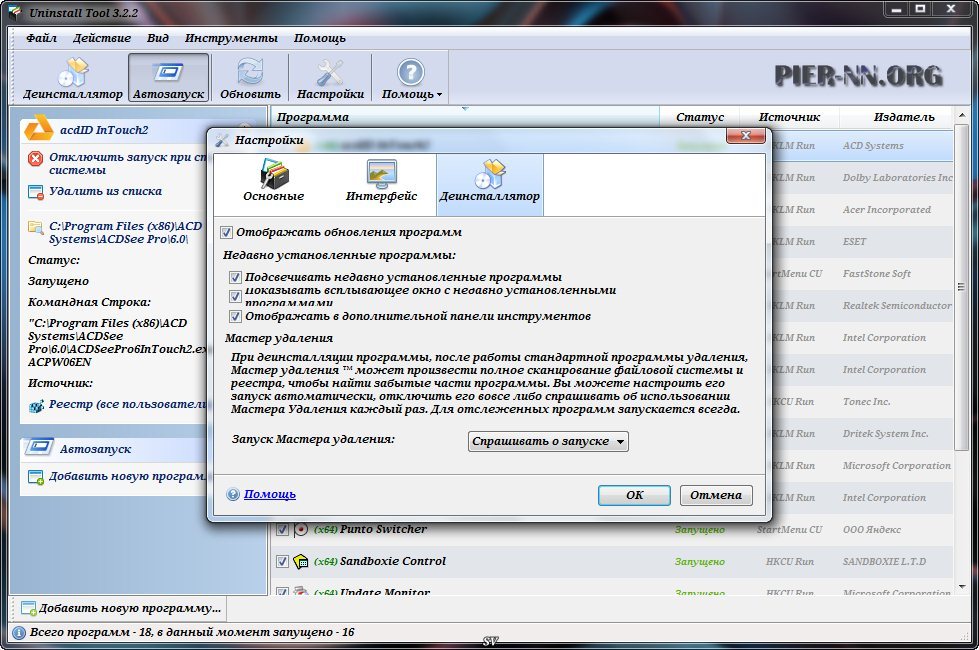The width and height of the screenshot is (979, 650).
Task: Click Отключить запуск при старте системы
Action: (127, 164)
